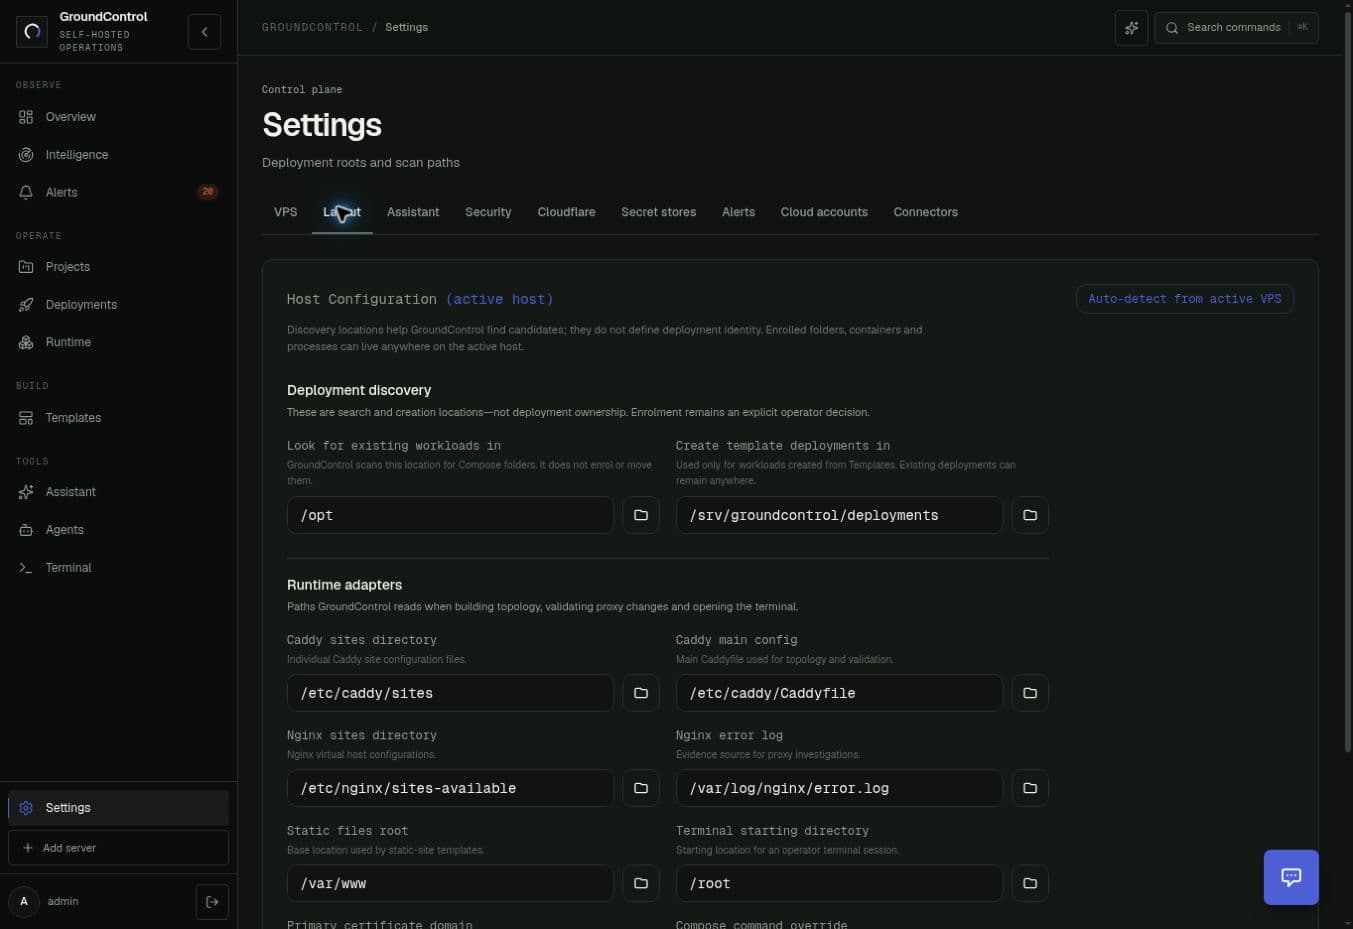The height and width of the screenshot is (929, 1353).
Task: Open Terminal in the sidebar
Action: click(118, 568)
